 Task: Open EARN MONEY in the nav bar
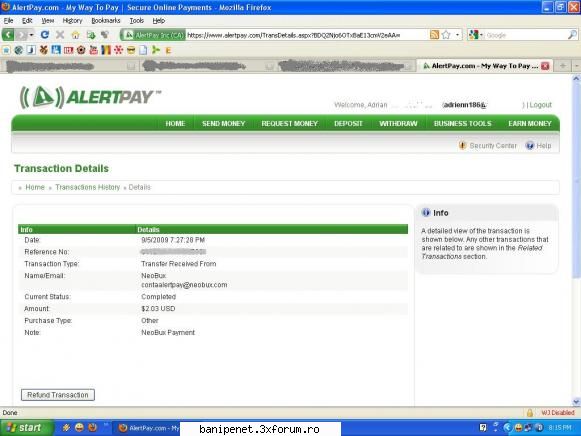[529, 123]
